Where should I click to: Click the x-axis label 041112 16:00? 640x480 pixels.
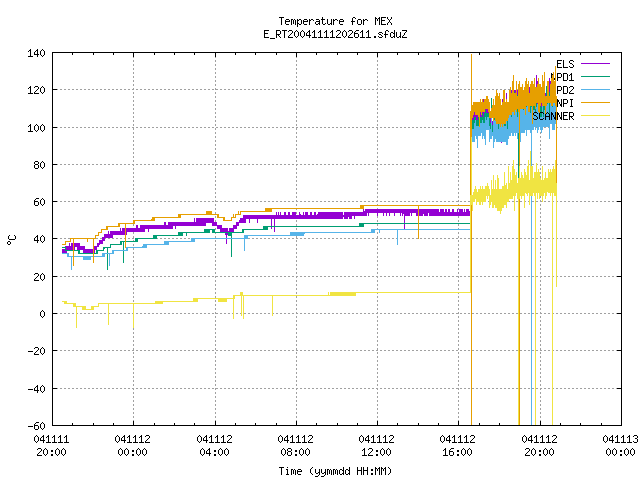(458, 446)
